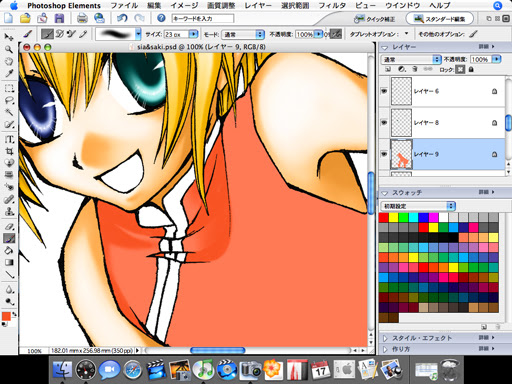Click the Redo arrow icon

click(139, 18)
